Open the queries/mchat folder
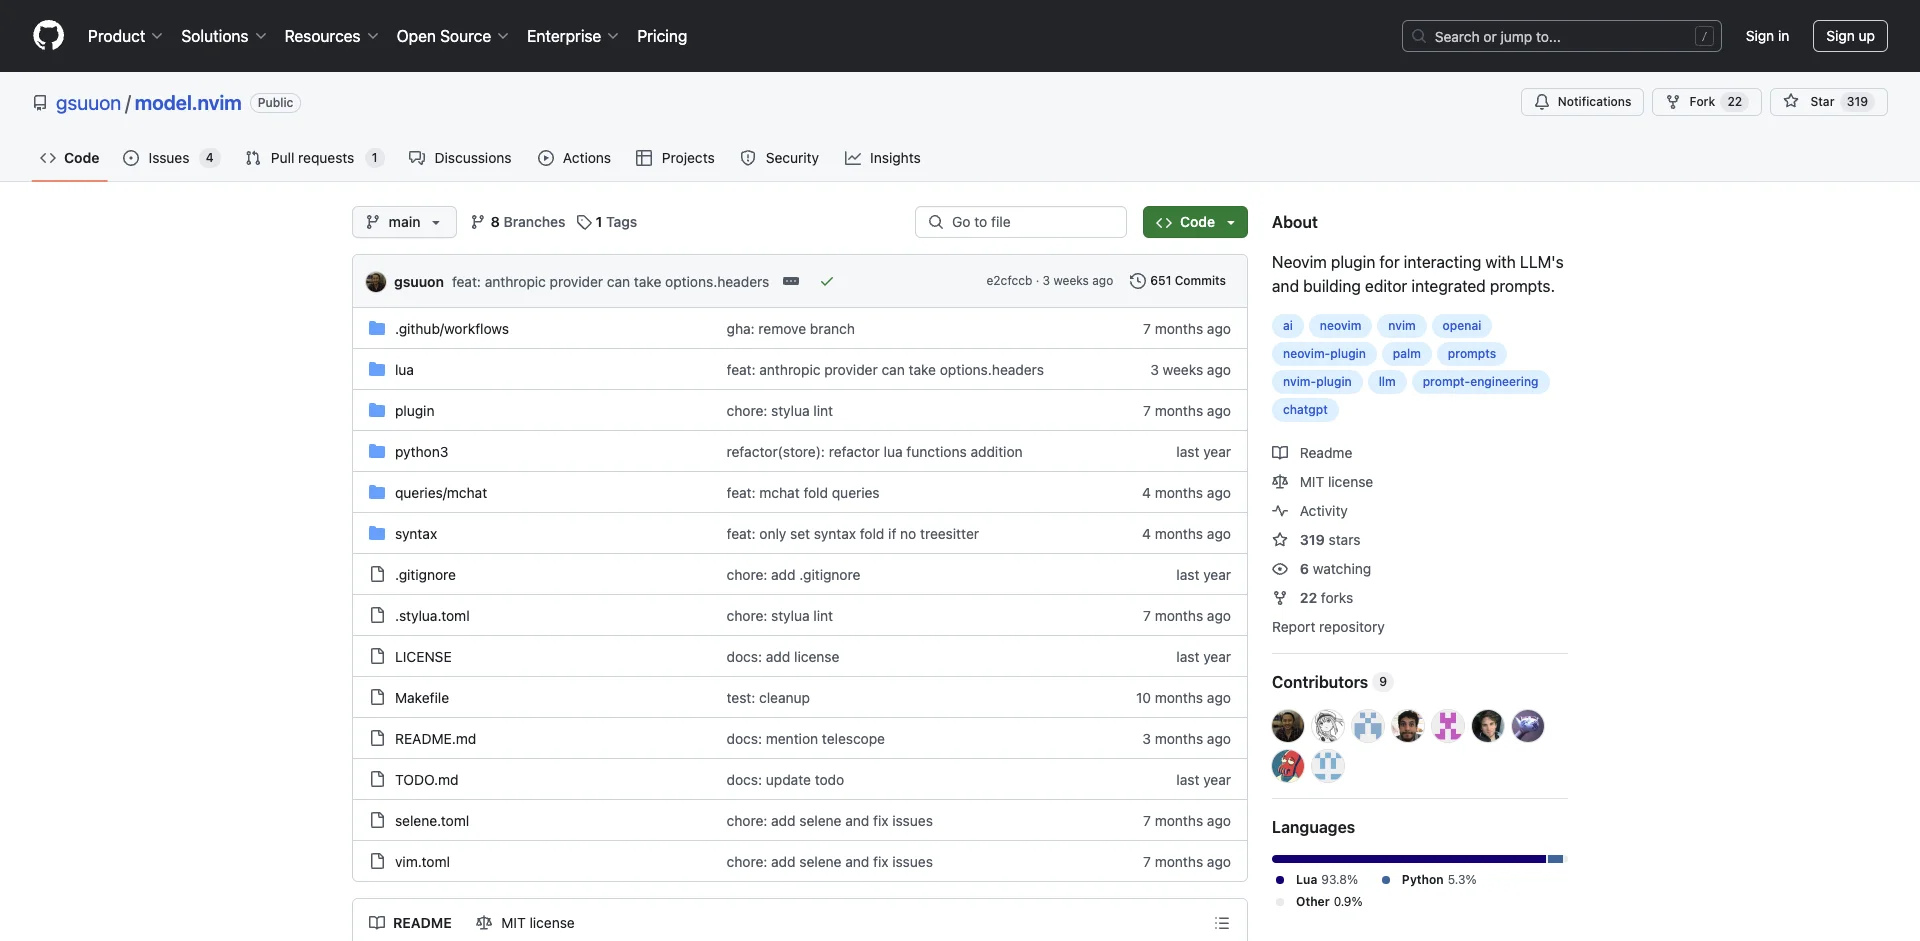The image size is (1920, 941). (441, 493)
